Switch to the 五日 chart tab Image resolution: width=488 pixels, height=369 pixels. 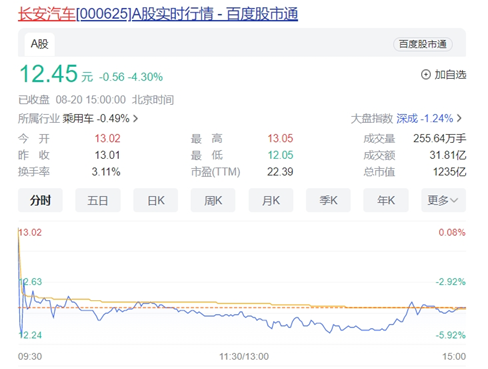pyautogui.click(x=98, y=200)
